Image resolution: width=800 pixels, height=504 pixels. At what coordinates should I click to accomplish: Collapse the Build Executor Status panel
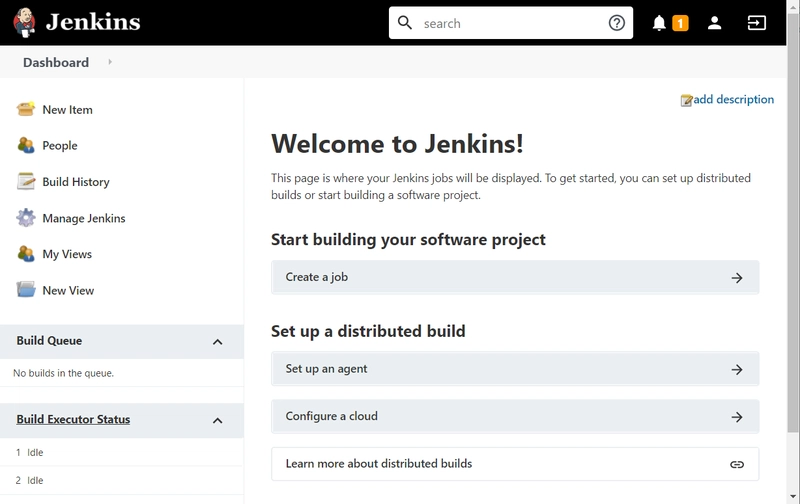(217, 420)
